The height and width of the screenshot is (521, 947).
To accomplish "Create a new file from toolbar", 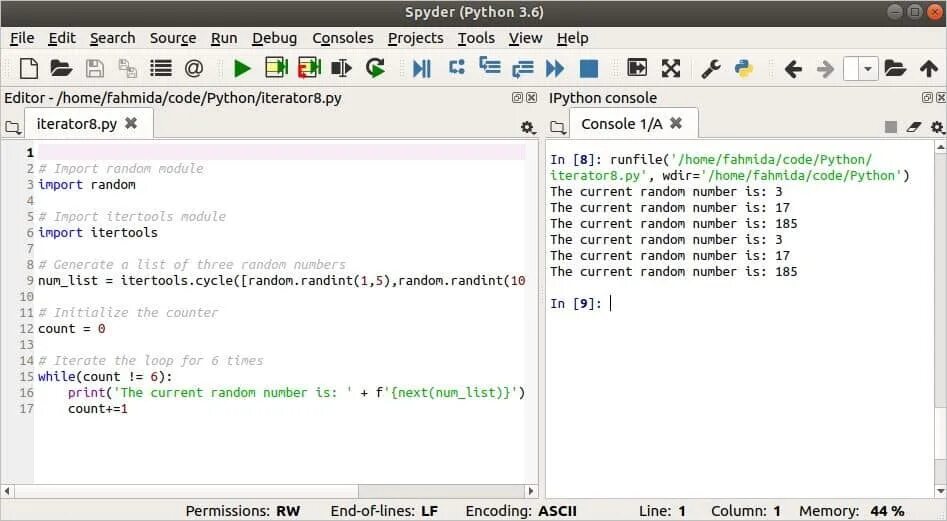I will [x=28, y=68].
